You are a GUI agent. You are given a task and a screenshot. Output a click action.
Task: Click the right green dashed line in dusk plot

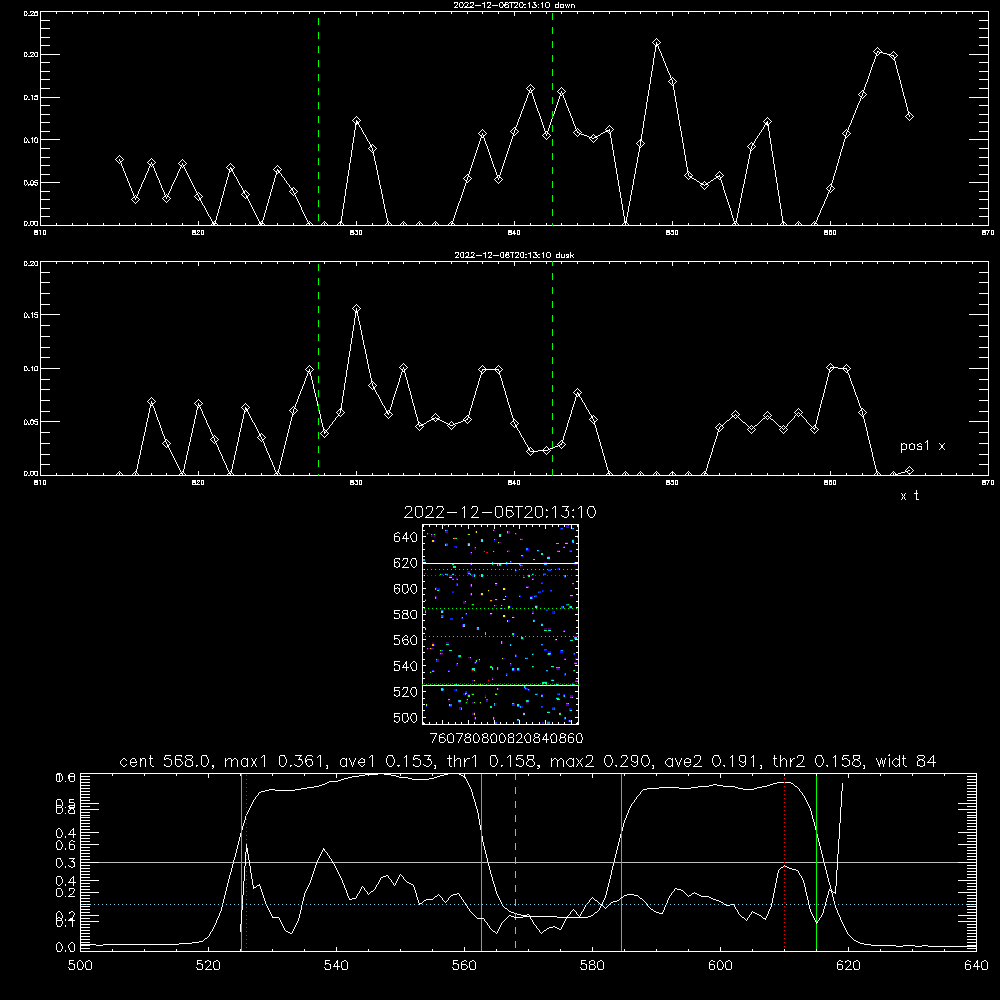[552, 369]
